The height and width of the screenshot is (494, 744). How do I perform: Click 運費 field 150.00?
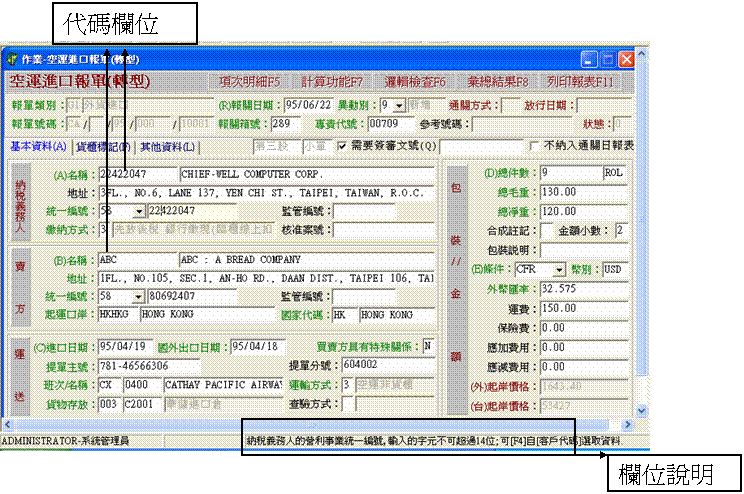click(x=584, y=308)
